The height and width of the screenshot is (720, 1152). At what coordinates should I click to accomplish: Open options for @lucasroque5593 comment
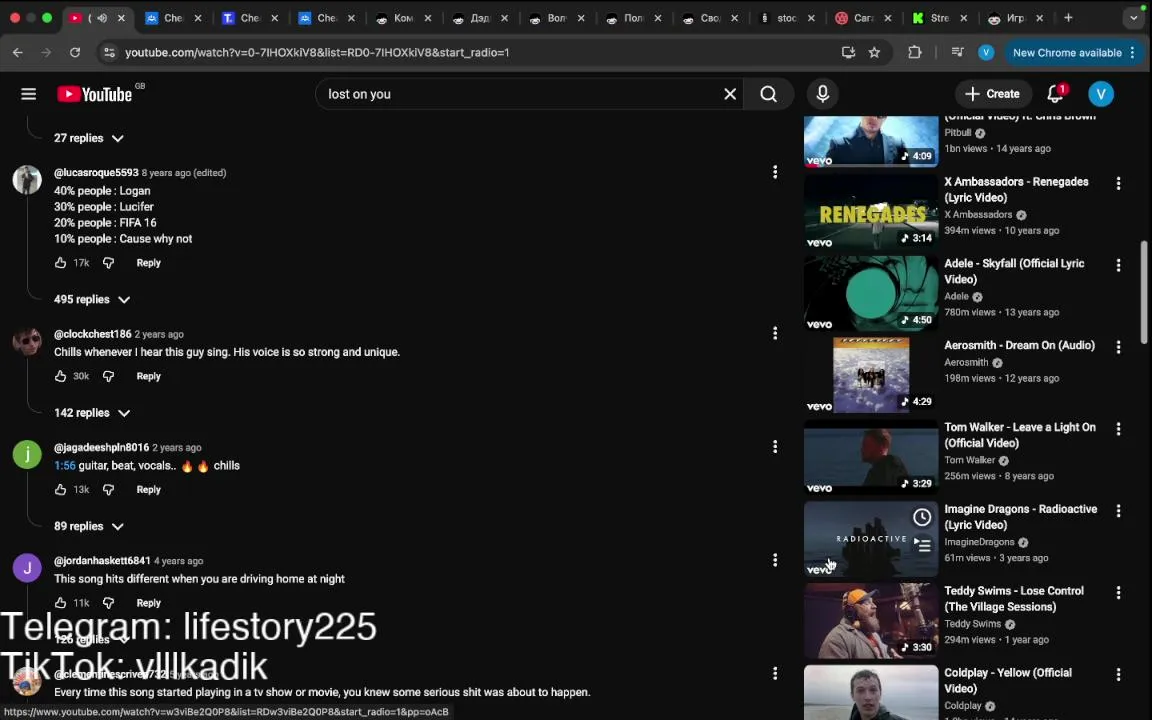pos(774,172)
